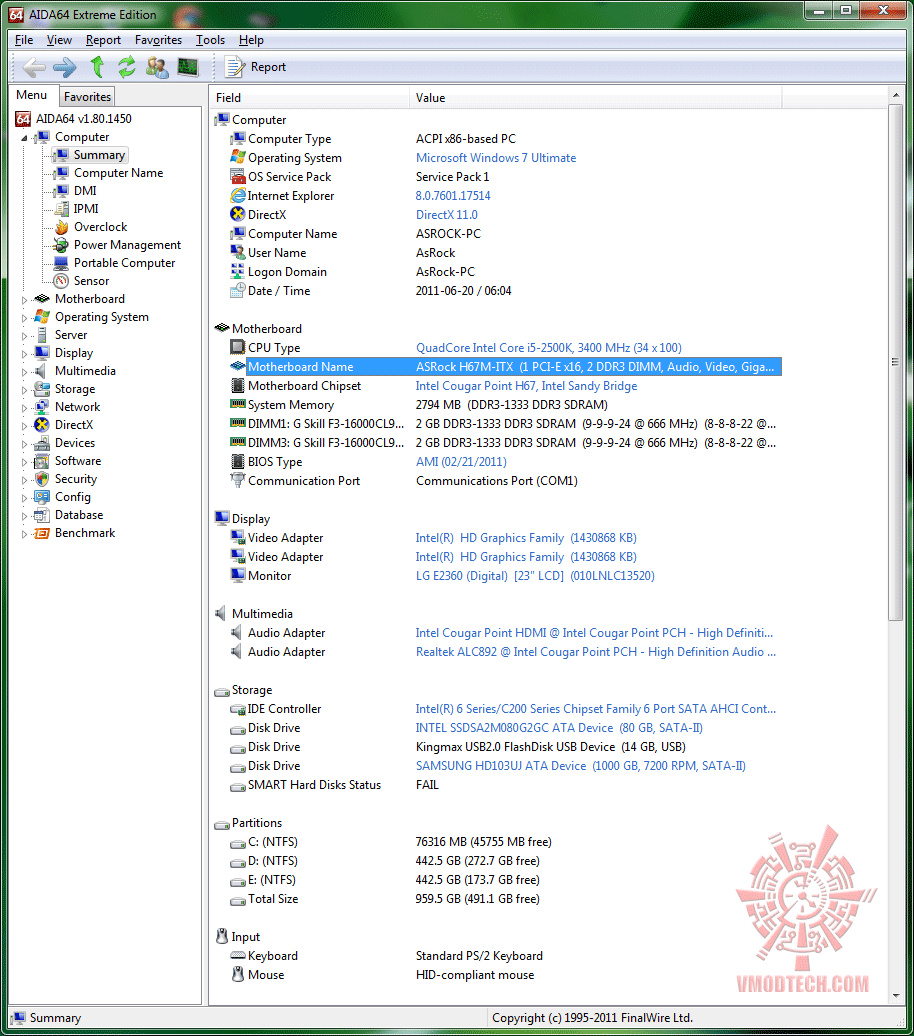
Task: Click the Refresh toolbar icon
Action: point(126,67)
